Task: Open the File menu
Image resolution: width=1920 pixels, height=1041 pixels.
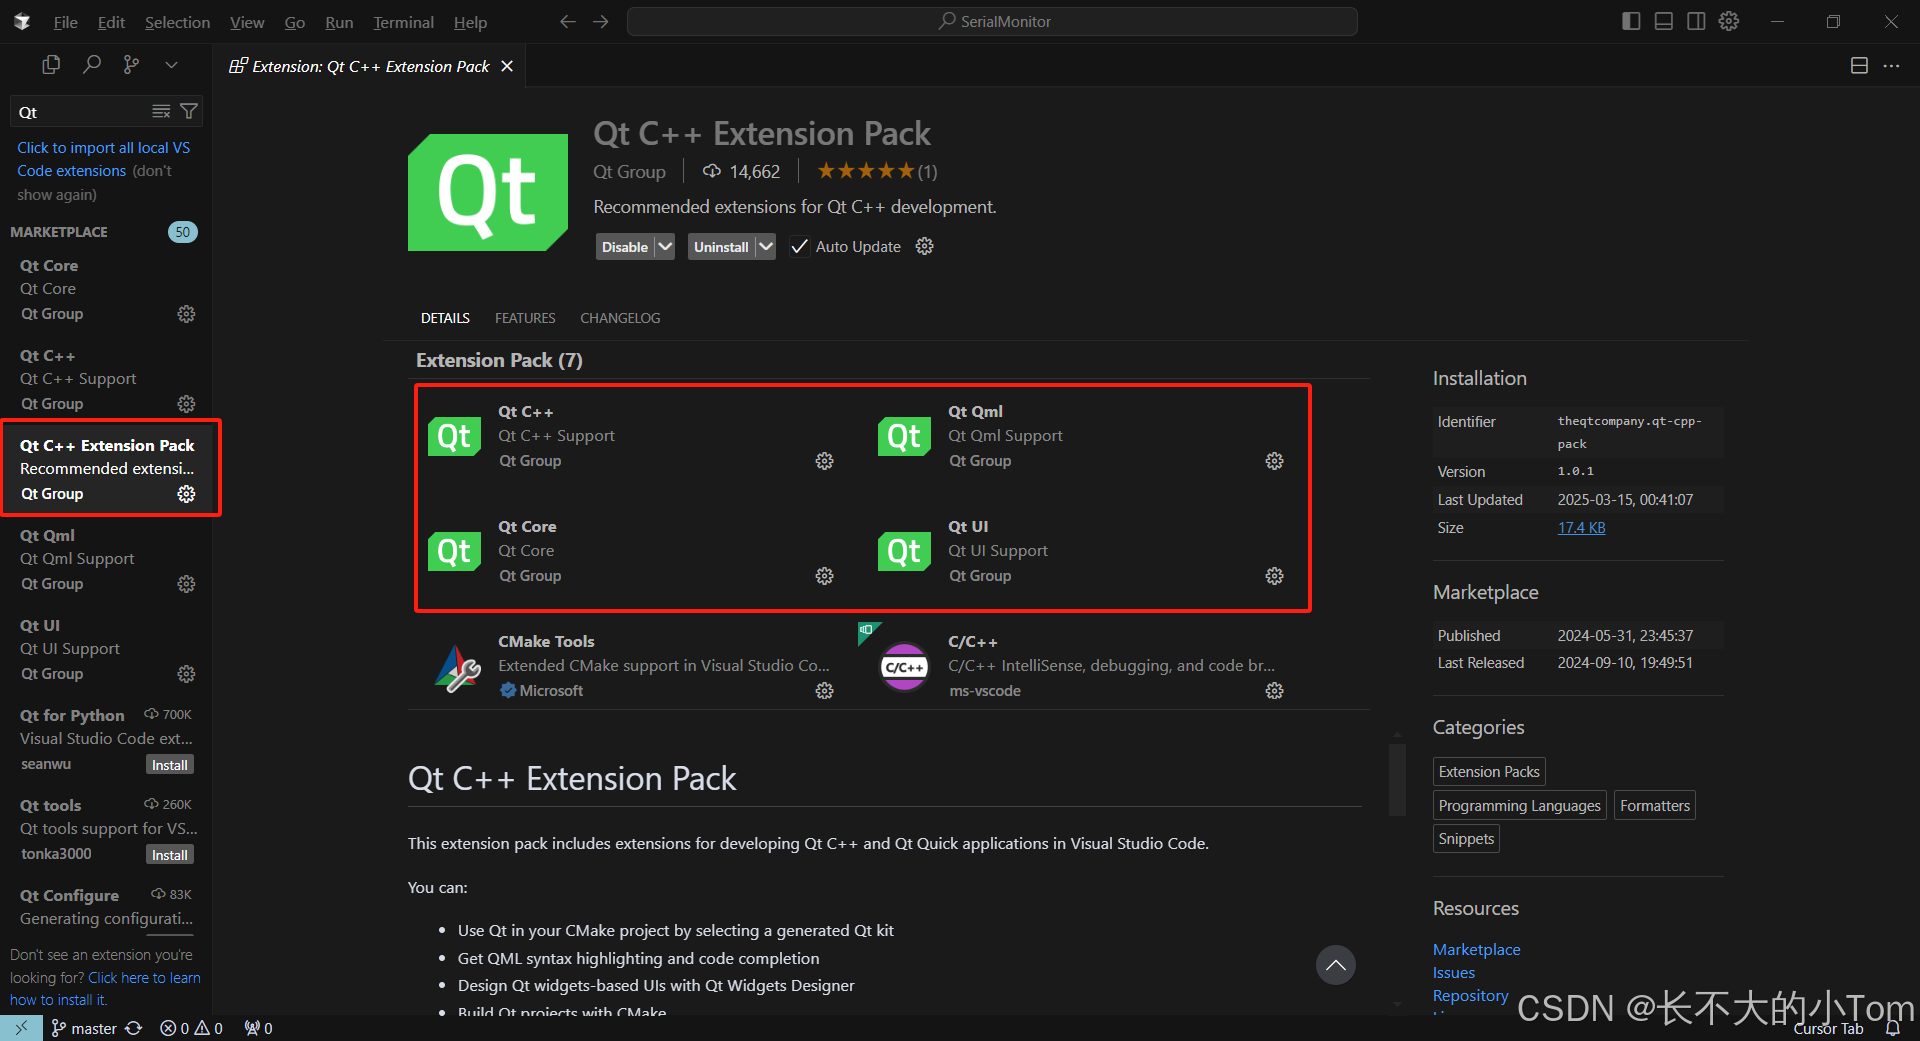Action: 65,22
